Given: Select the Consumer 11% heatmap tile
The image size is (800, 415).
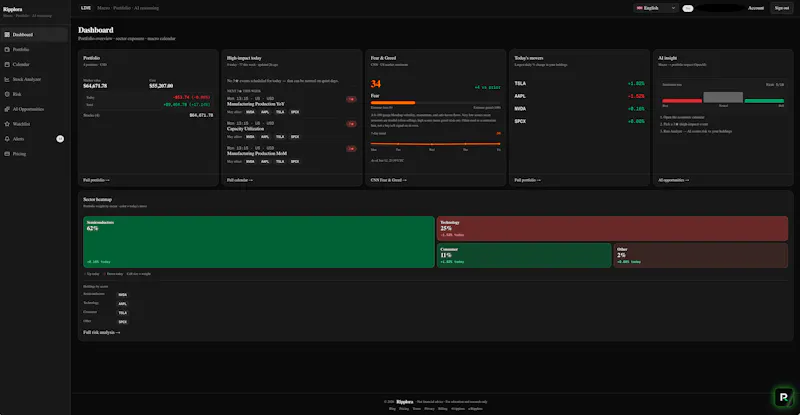Looking at the screenshot, I should 524,255.
